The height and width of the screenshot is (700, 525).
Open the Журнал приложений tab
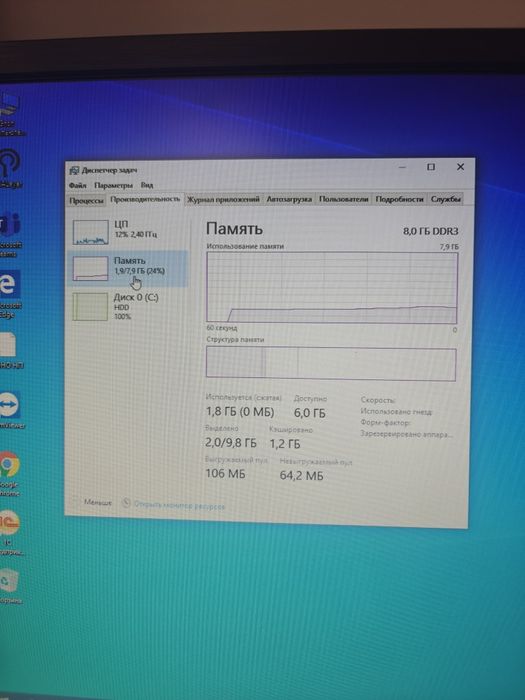pyautogui.click(x=223, y=200)
